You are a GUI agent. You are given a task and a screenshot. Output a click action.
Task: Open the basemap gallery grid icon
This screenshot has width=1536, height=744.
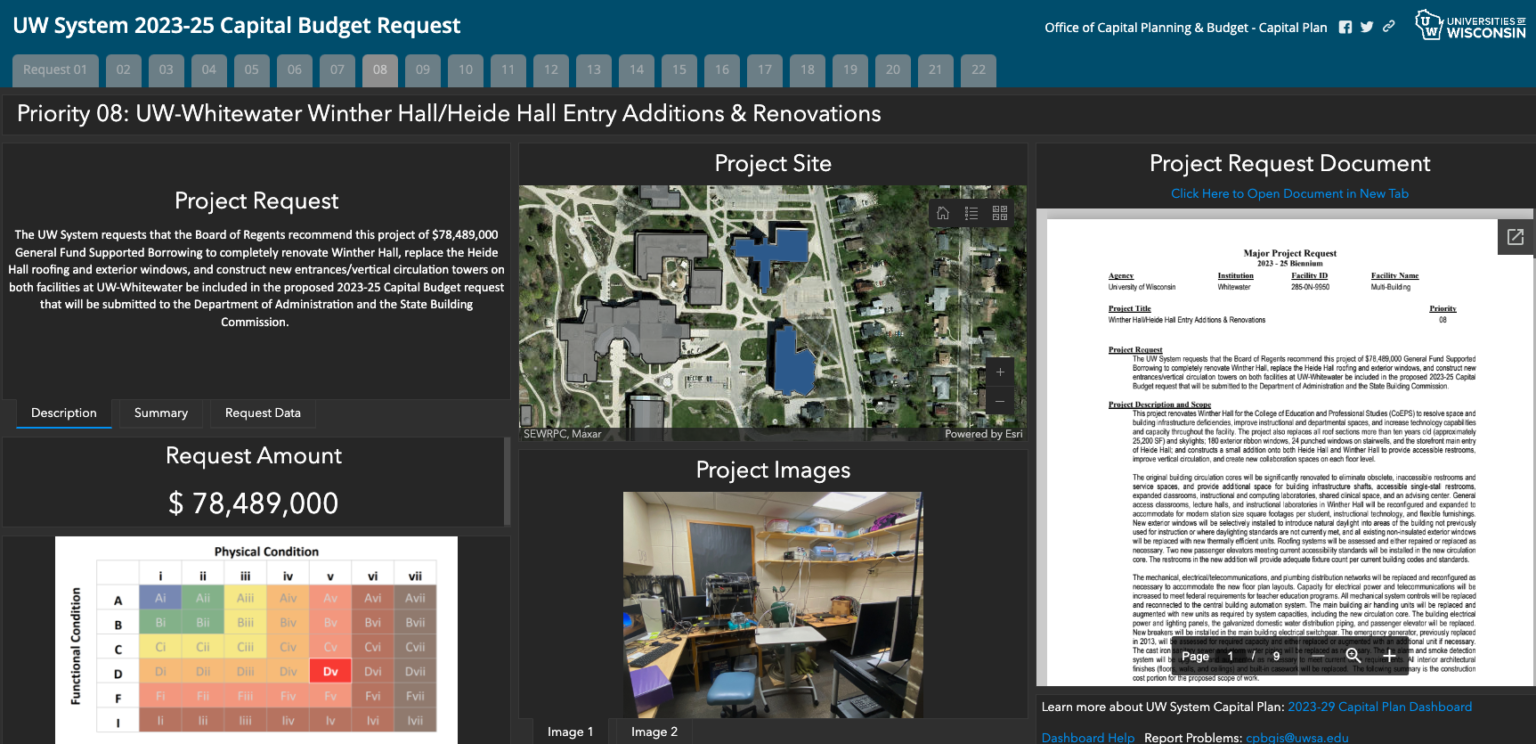[999, 213]
